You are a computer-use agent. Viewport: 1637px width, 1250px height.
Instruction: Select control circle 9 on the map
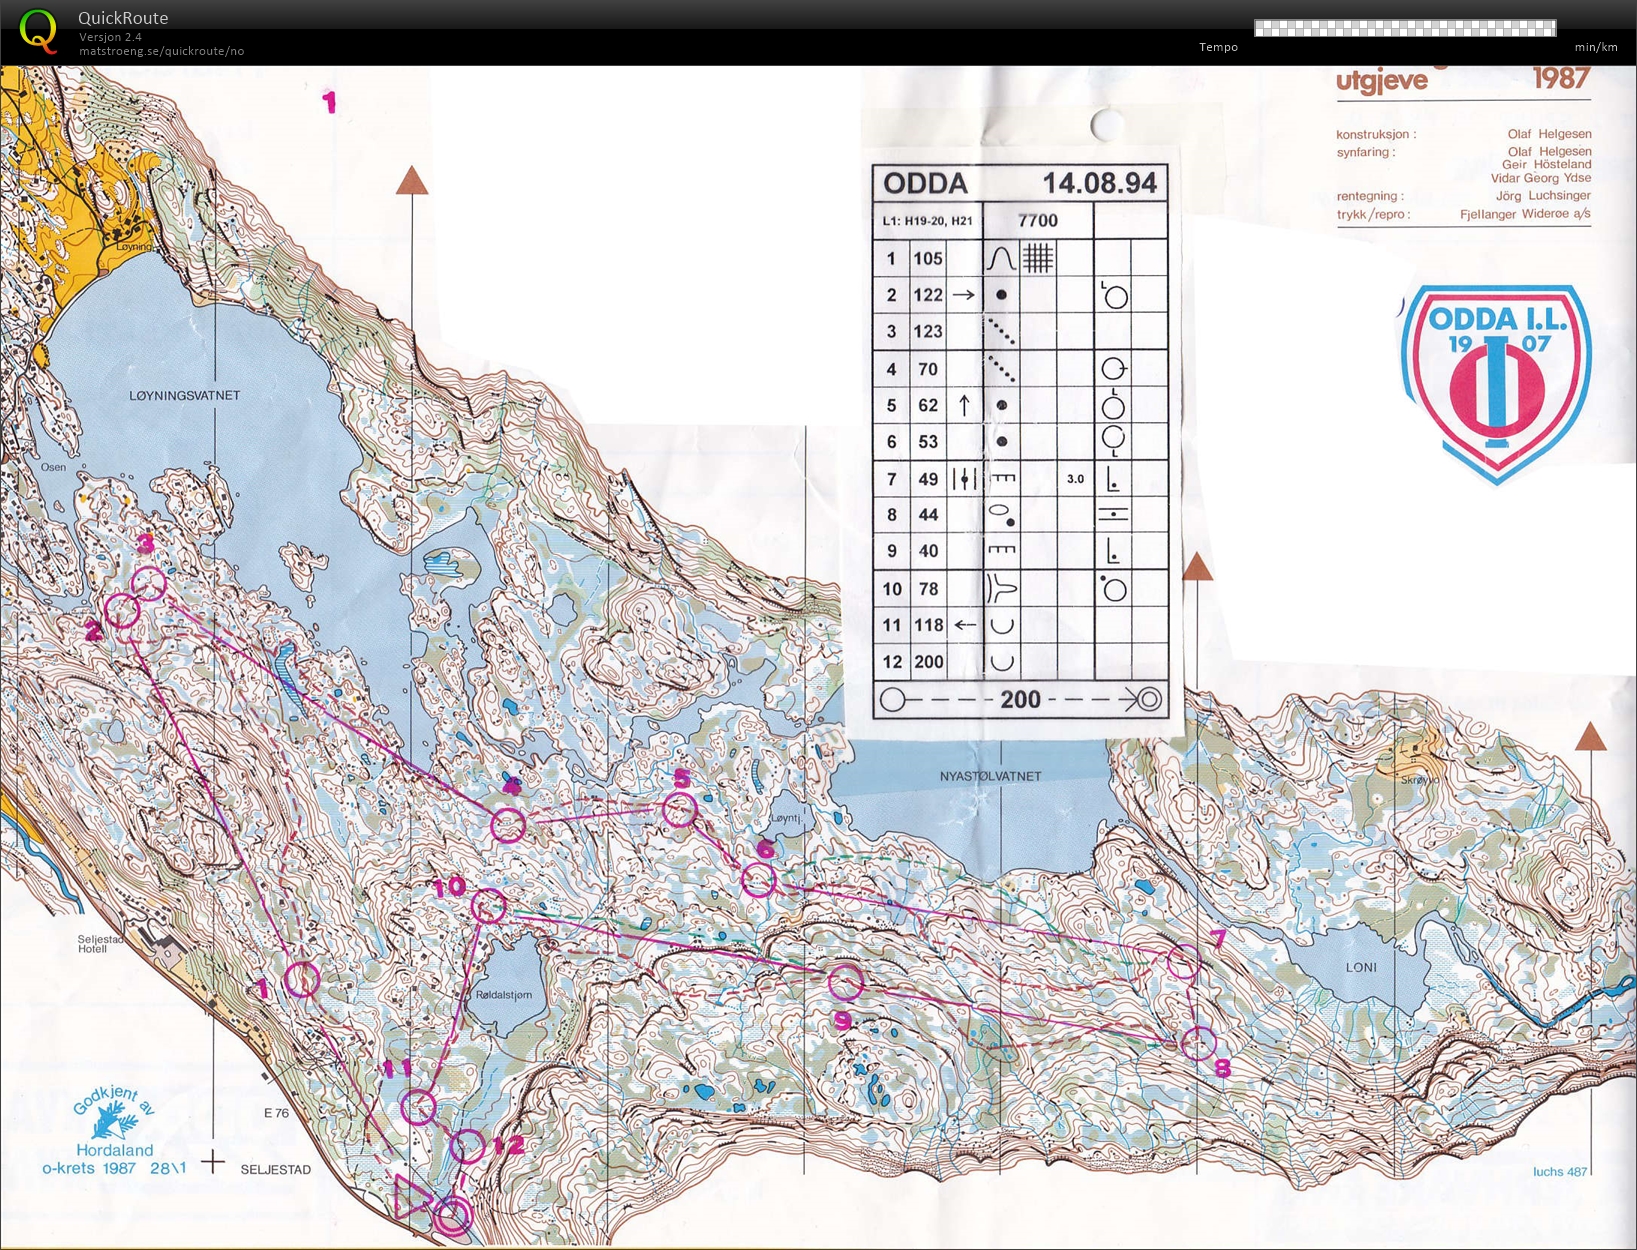pos(845,983)
